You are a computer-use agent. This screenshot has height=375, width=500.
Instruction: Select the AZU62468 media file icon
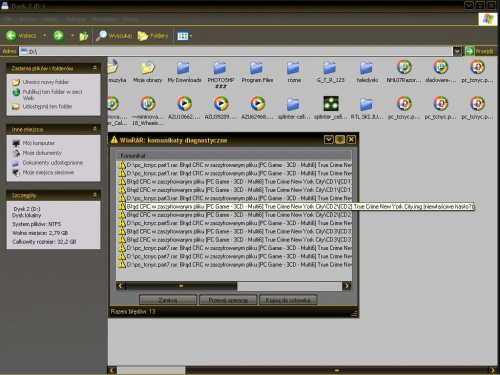pos(257,104)
